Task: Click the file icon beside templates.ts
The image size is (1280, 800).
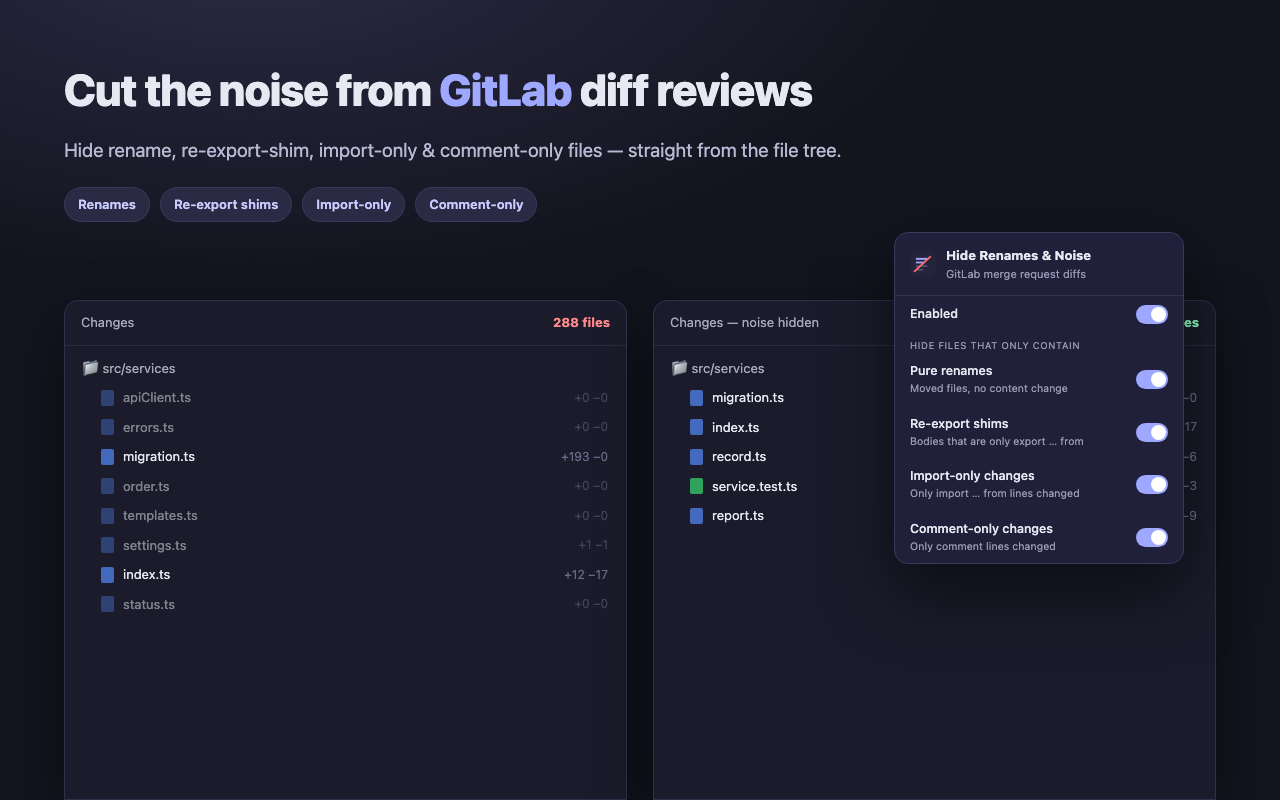Action: point(107,516)
